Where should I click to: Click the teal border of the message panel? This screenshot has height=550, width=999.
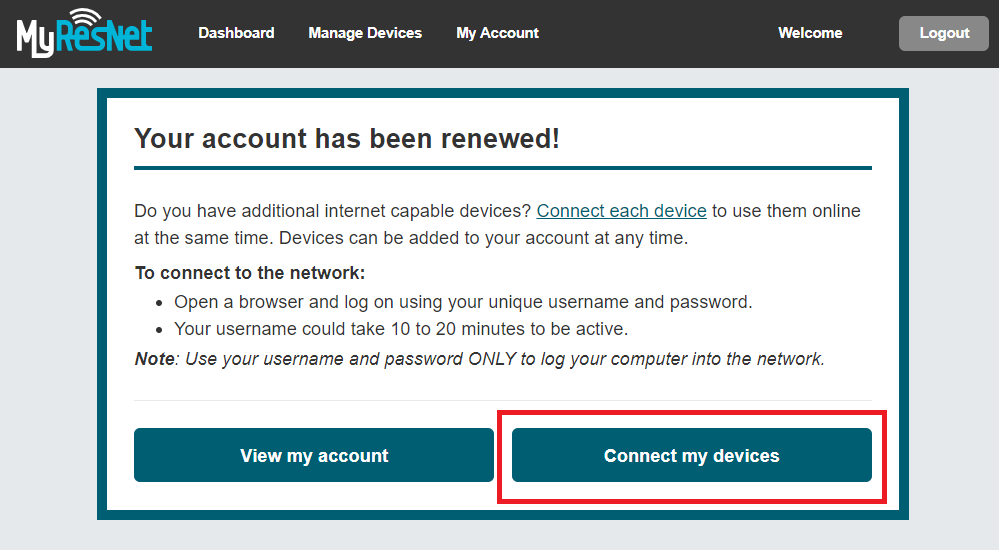click(x=503, y=93)
